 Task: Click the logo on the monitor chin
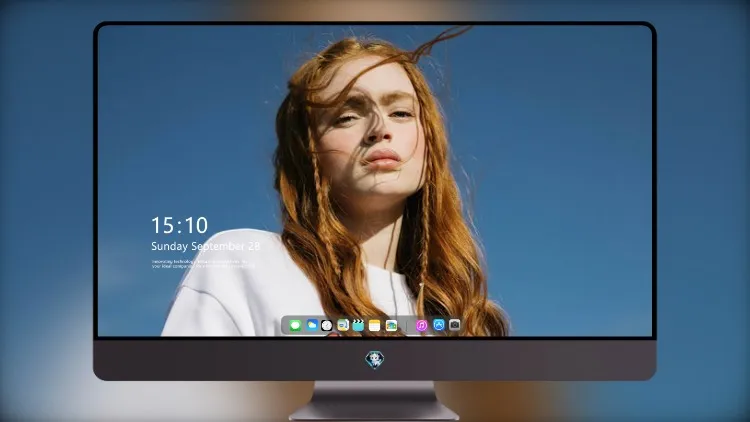[x=375, y=359]
